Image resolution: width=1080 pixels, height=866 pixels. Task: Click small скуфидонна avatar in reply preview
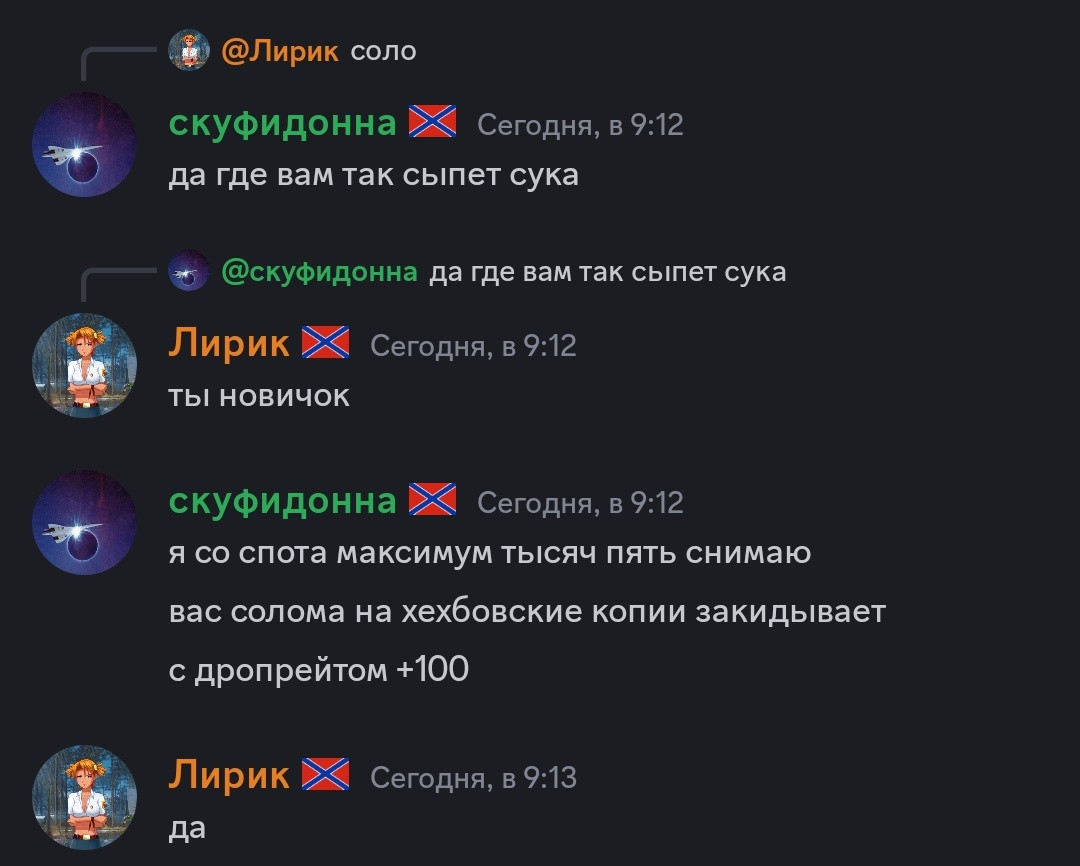[x=189, y=271]
